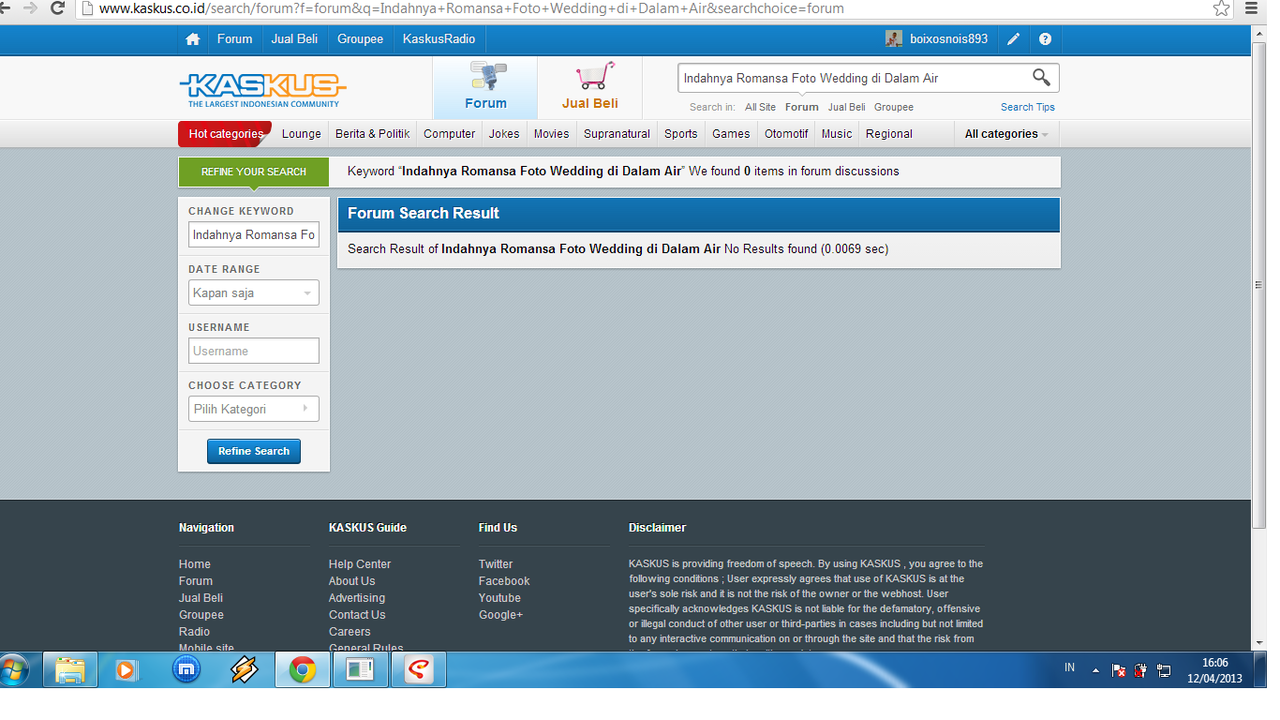
Task: Open the Regional category
Action: pos(889,134)
